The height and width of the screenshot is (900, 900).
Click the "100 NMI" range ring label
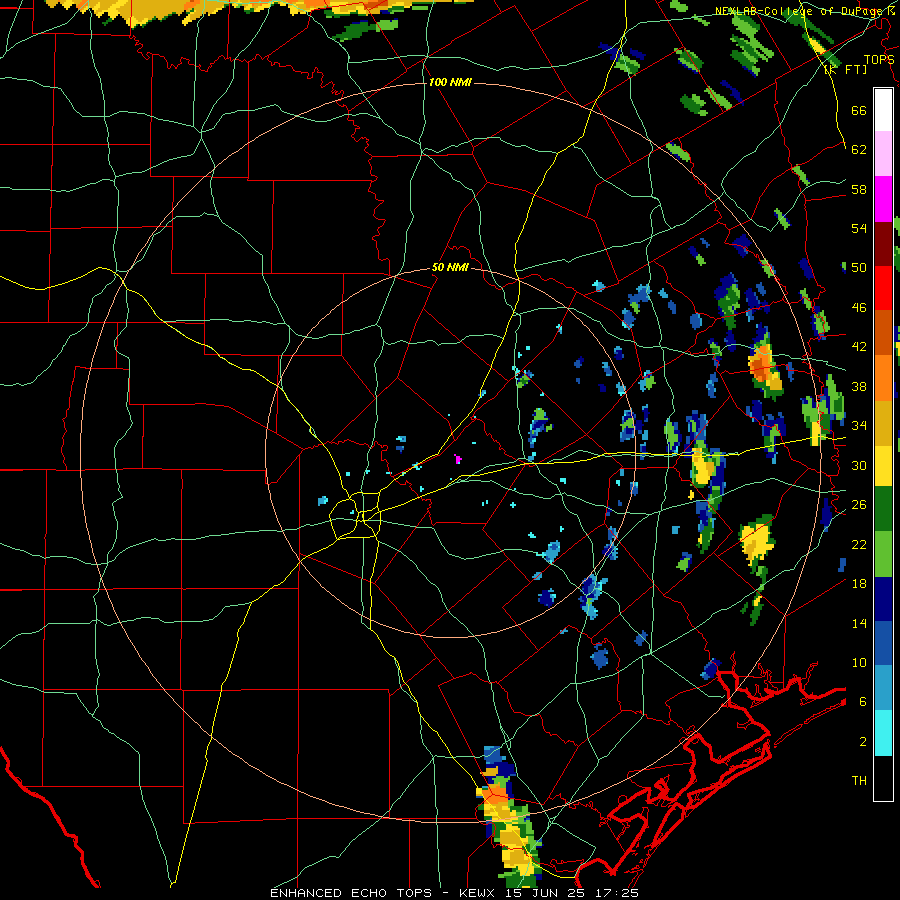[450, 83]
